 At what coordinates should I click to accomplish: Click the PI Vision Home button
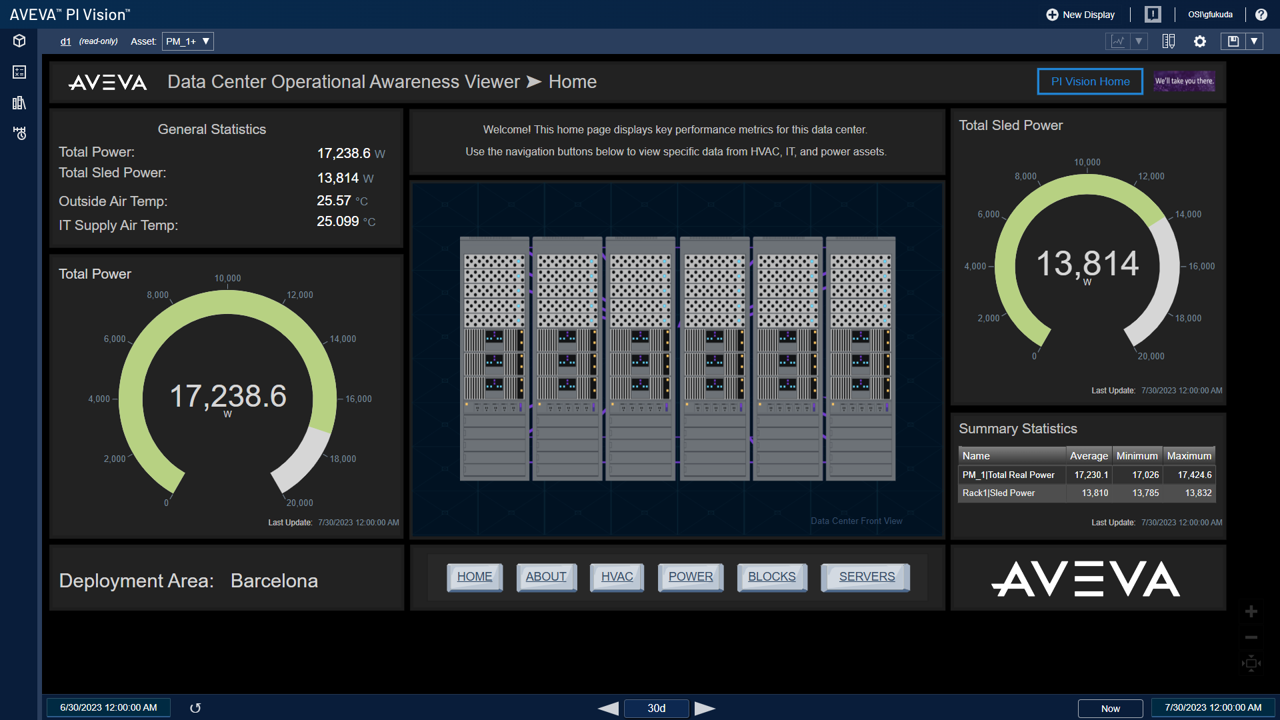1089,81
